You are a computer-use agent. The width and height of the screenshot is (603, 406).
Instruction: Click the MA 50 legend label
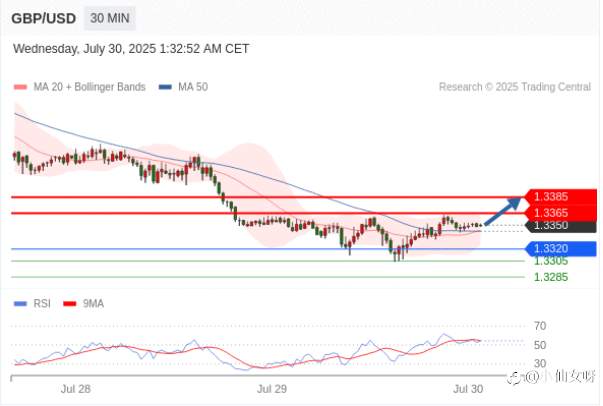193,87
